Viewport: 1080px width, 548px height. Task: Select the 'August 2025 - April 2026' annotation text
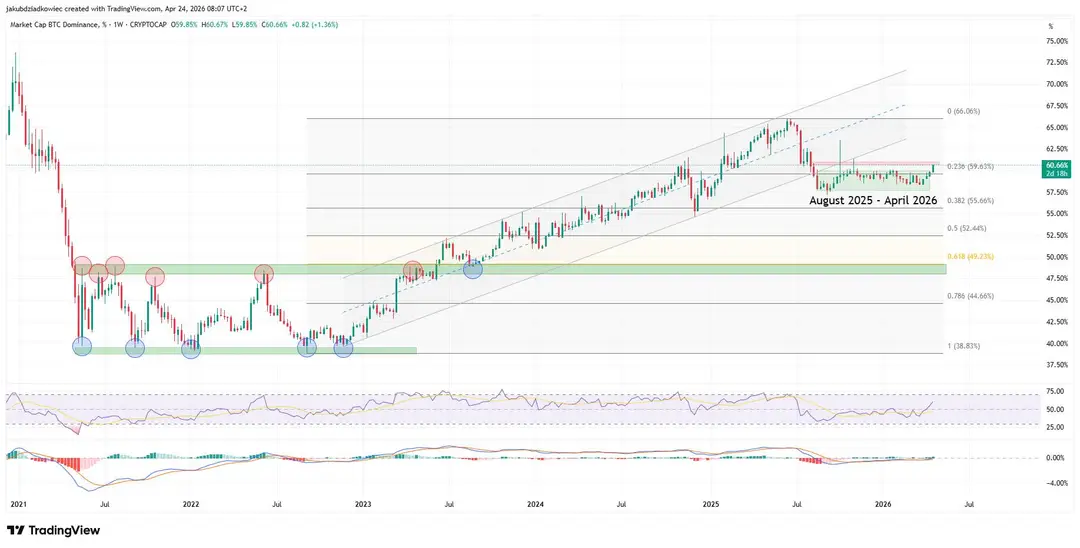tap(873, 200)
